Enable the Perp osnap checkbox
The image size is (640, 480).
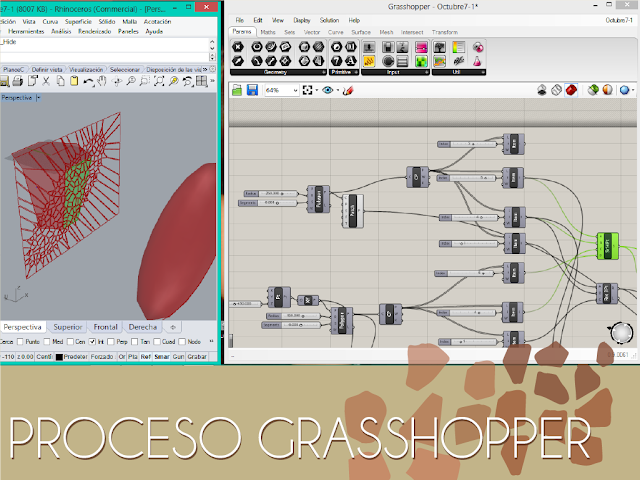coord(111,342)
